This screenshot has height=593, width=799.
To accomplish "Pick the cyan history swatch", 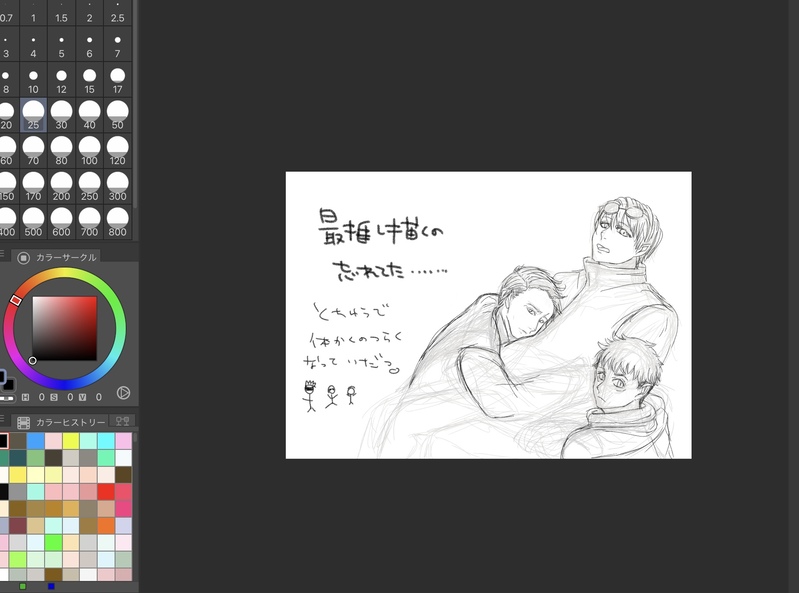I will pyautogui.click(x=106, y=441).
